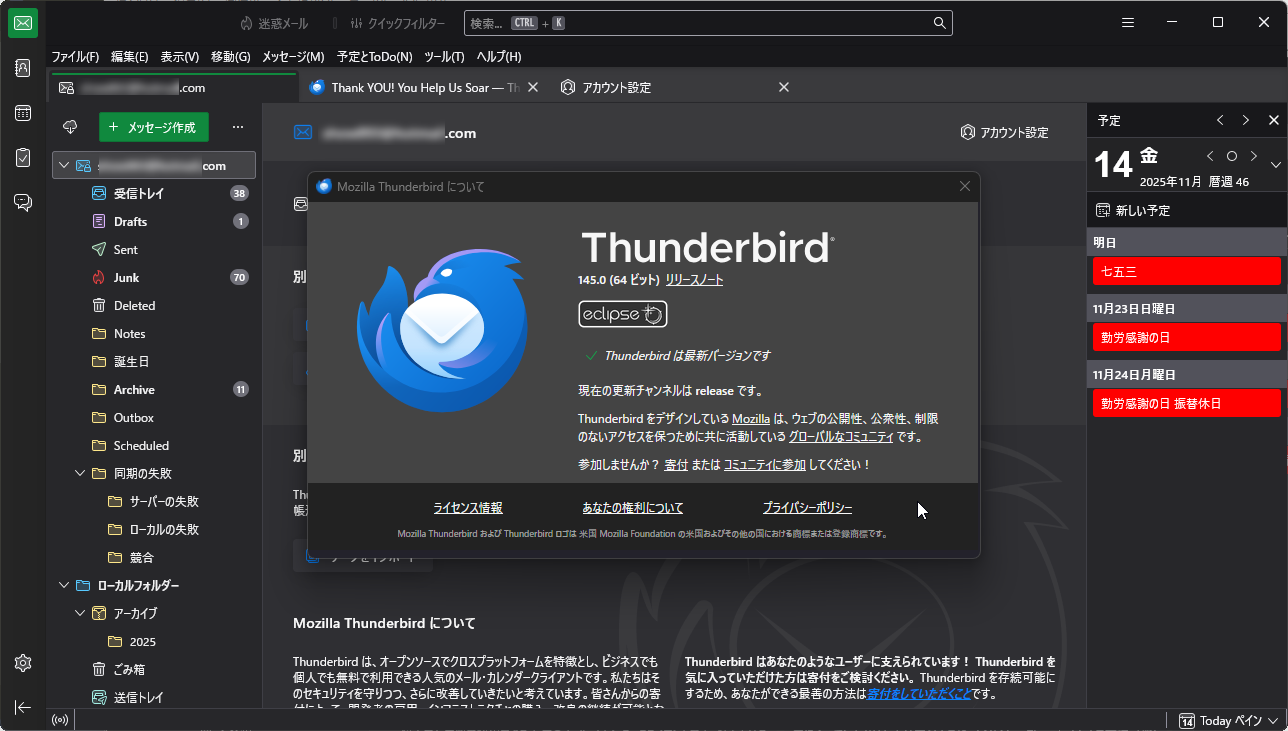Viewport: 1288px width, 731px height.
Task: Switch to the Calendar view in the sidebar
Action: point(22,113)
